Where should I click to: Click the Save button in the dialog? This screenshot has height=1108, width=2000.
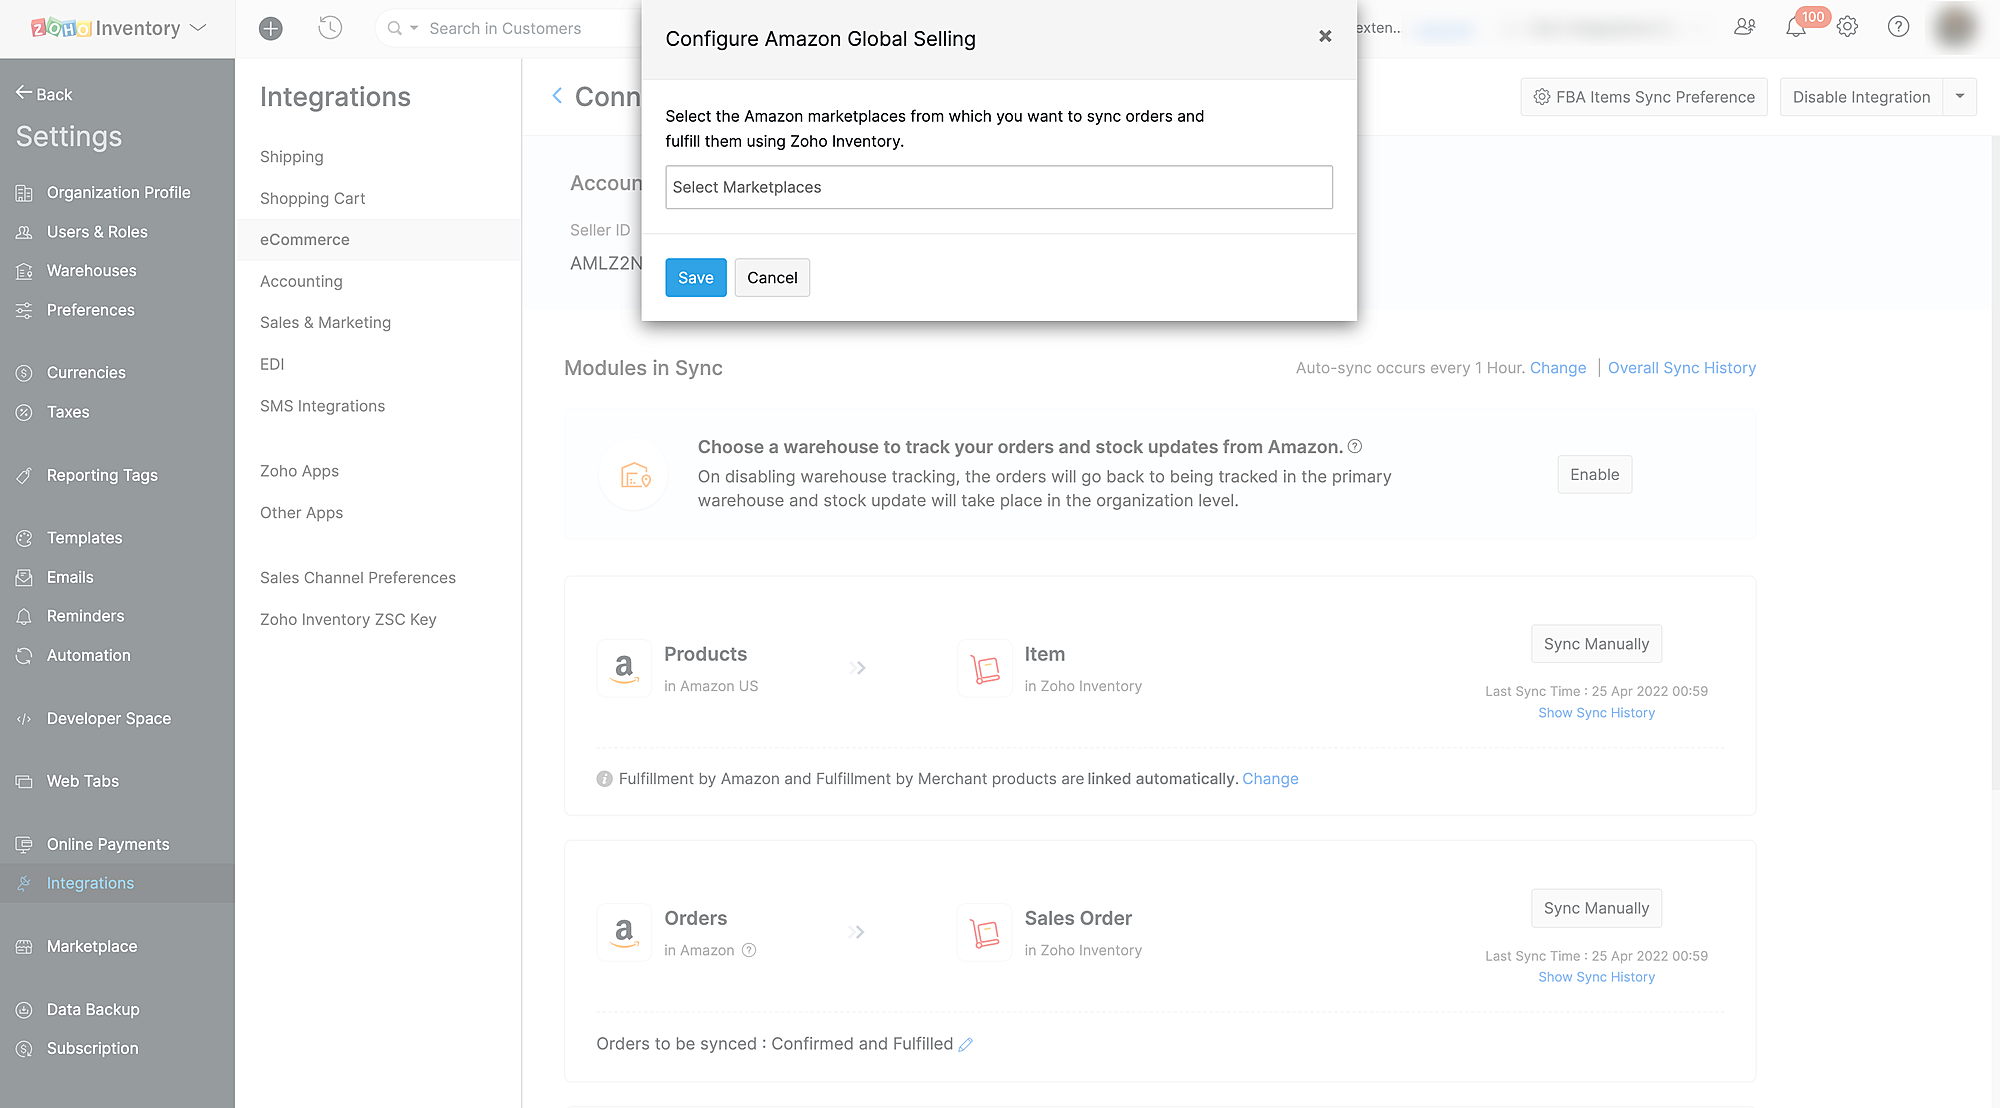695,278
